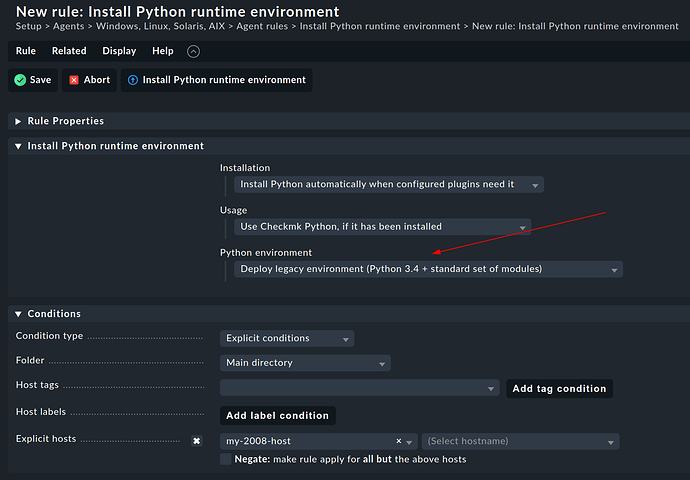Viewport: 690px width, 480px height.
Task: Click the Install Python runtime environment button
Action: point(216,80)
